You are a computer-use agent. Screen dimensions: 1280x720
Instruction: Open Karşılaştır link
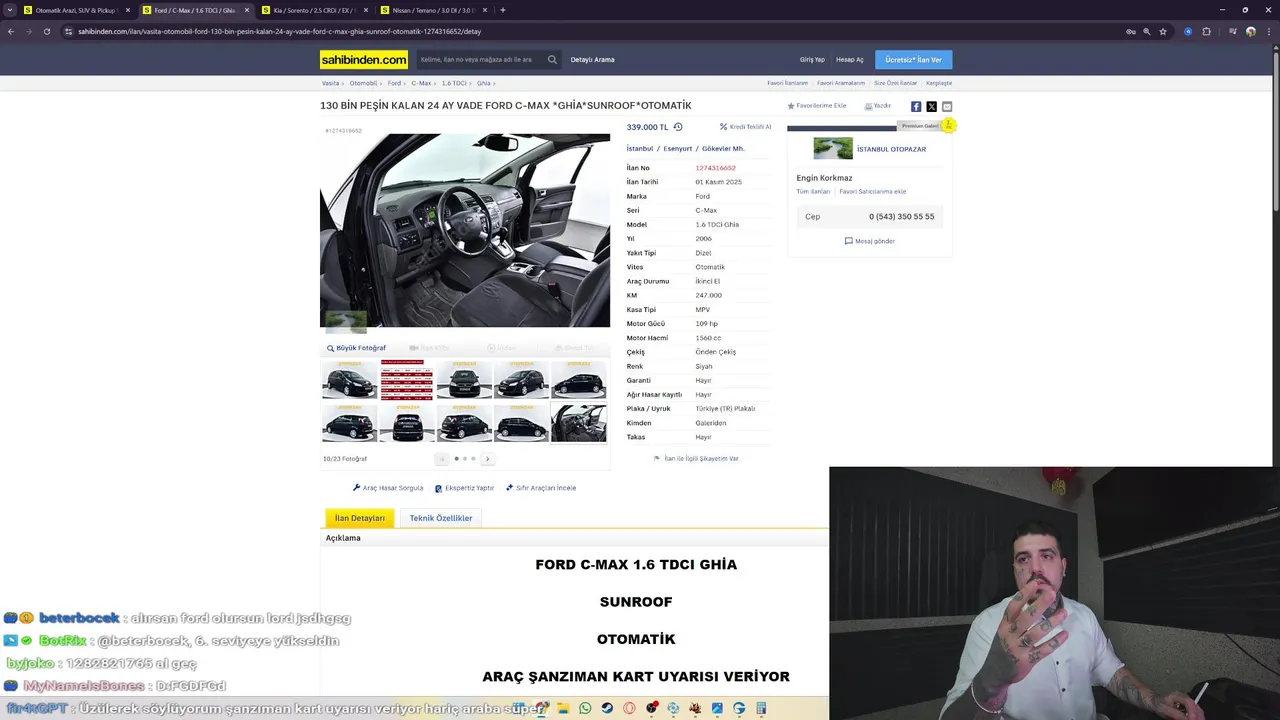tap(939, 83)
